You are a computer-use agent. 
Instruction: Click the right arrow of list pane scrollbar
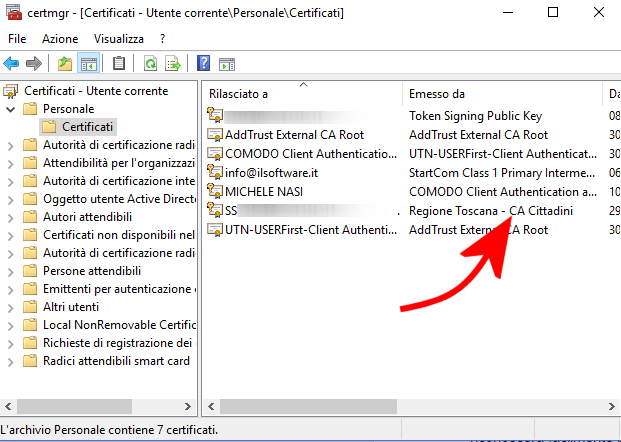pos(611,406)
